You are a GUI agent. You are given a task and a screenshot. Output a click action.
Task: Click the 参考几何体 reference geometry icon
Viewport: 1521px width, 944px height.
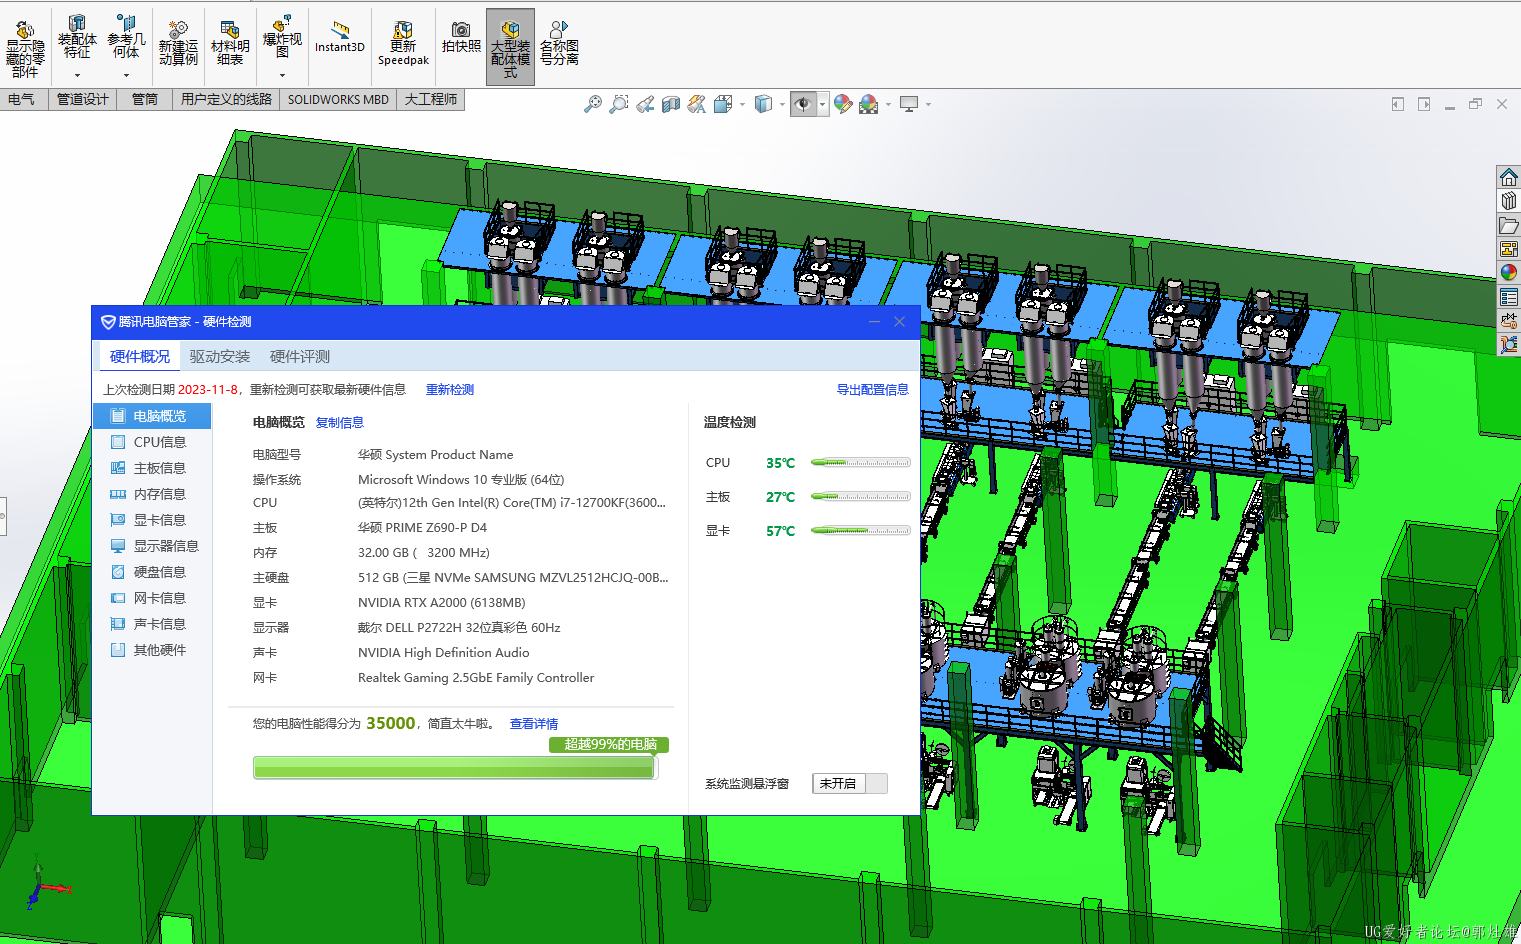click(126, 38)
